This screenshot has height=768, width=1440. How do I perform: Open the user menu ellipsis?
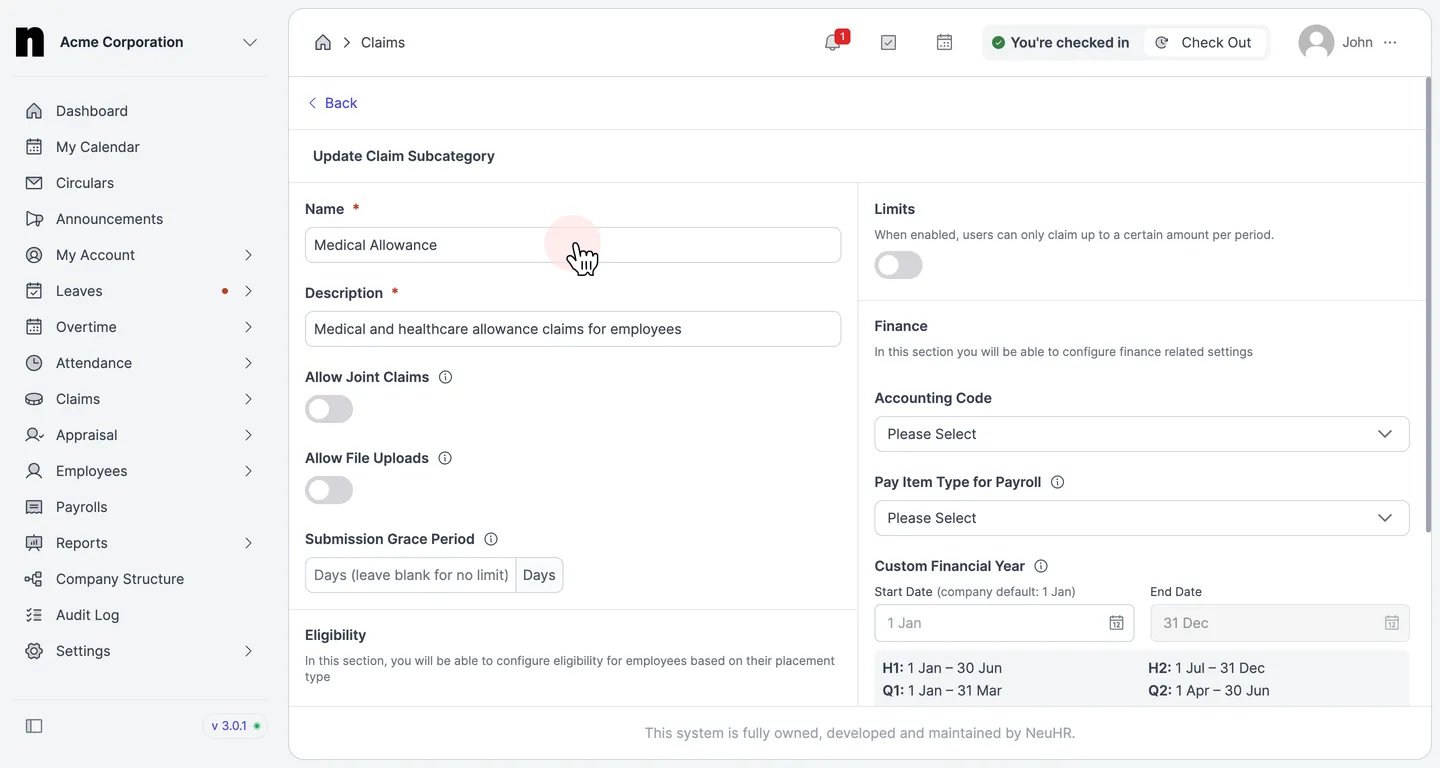click(x=1390, y=42)
